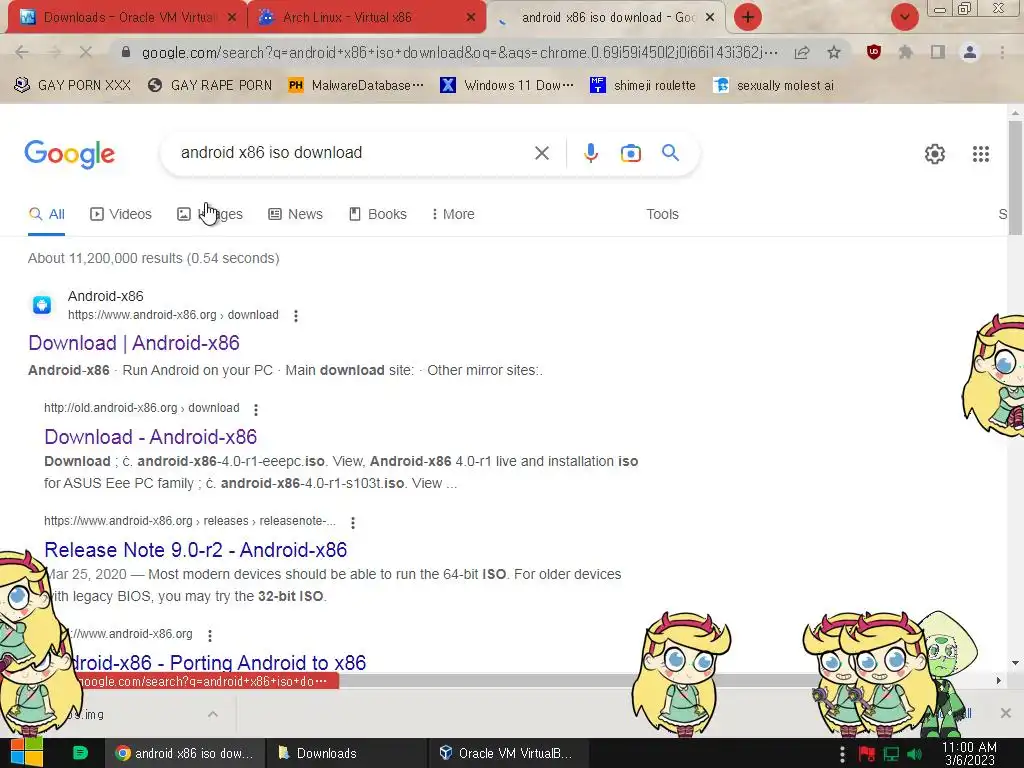
Task: Start voice search with microphone icon
Action: pyautogui.click(x=590, y=153)
